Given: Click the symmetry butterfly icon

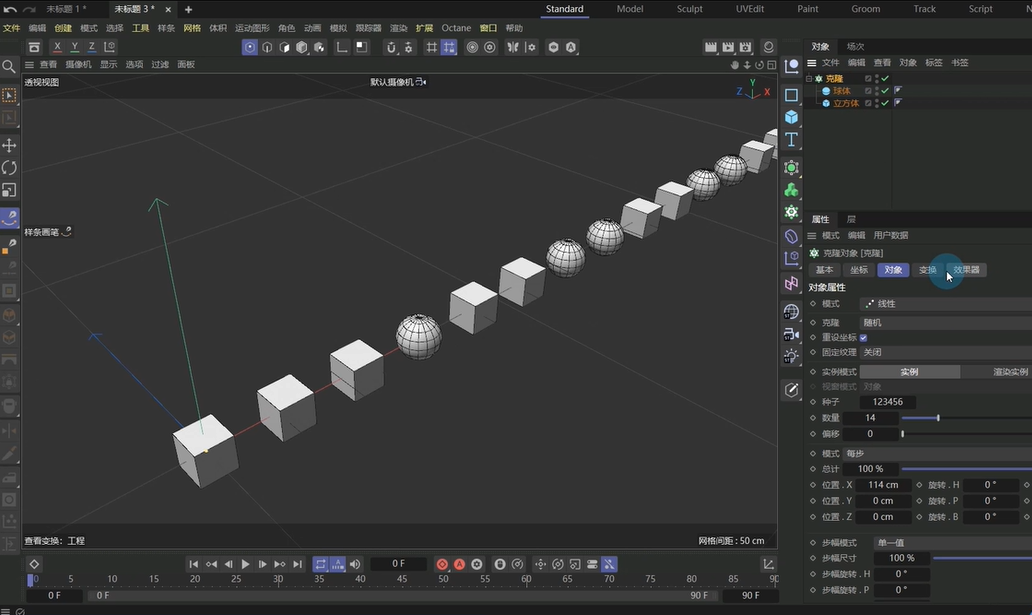Looking at the screenshot, I should tap(513, 47).
